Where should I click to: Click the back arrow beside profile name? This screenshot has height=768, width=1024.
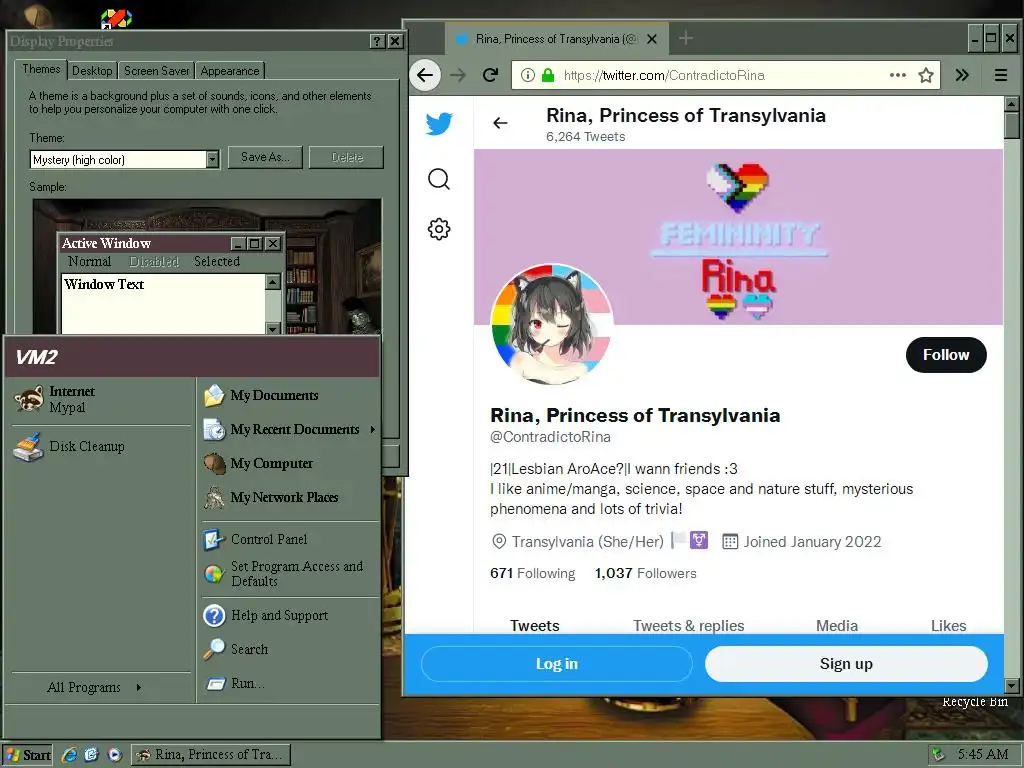500,123
